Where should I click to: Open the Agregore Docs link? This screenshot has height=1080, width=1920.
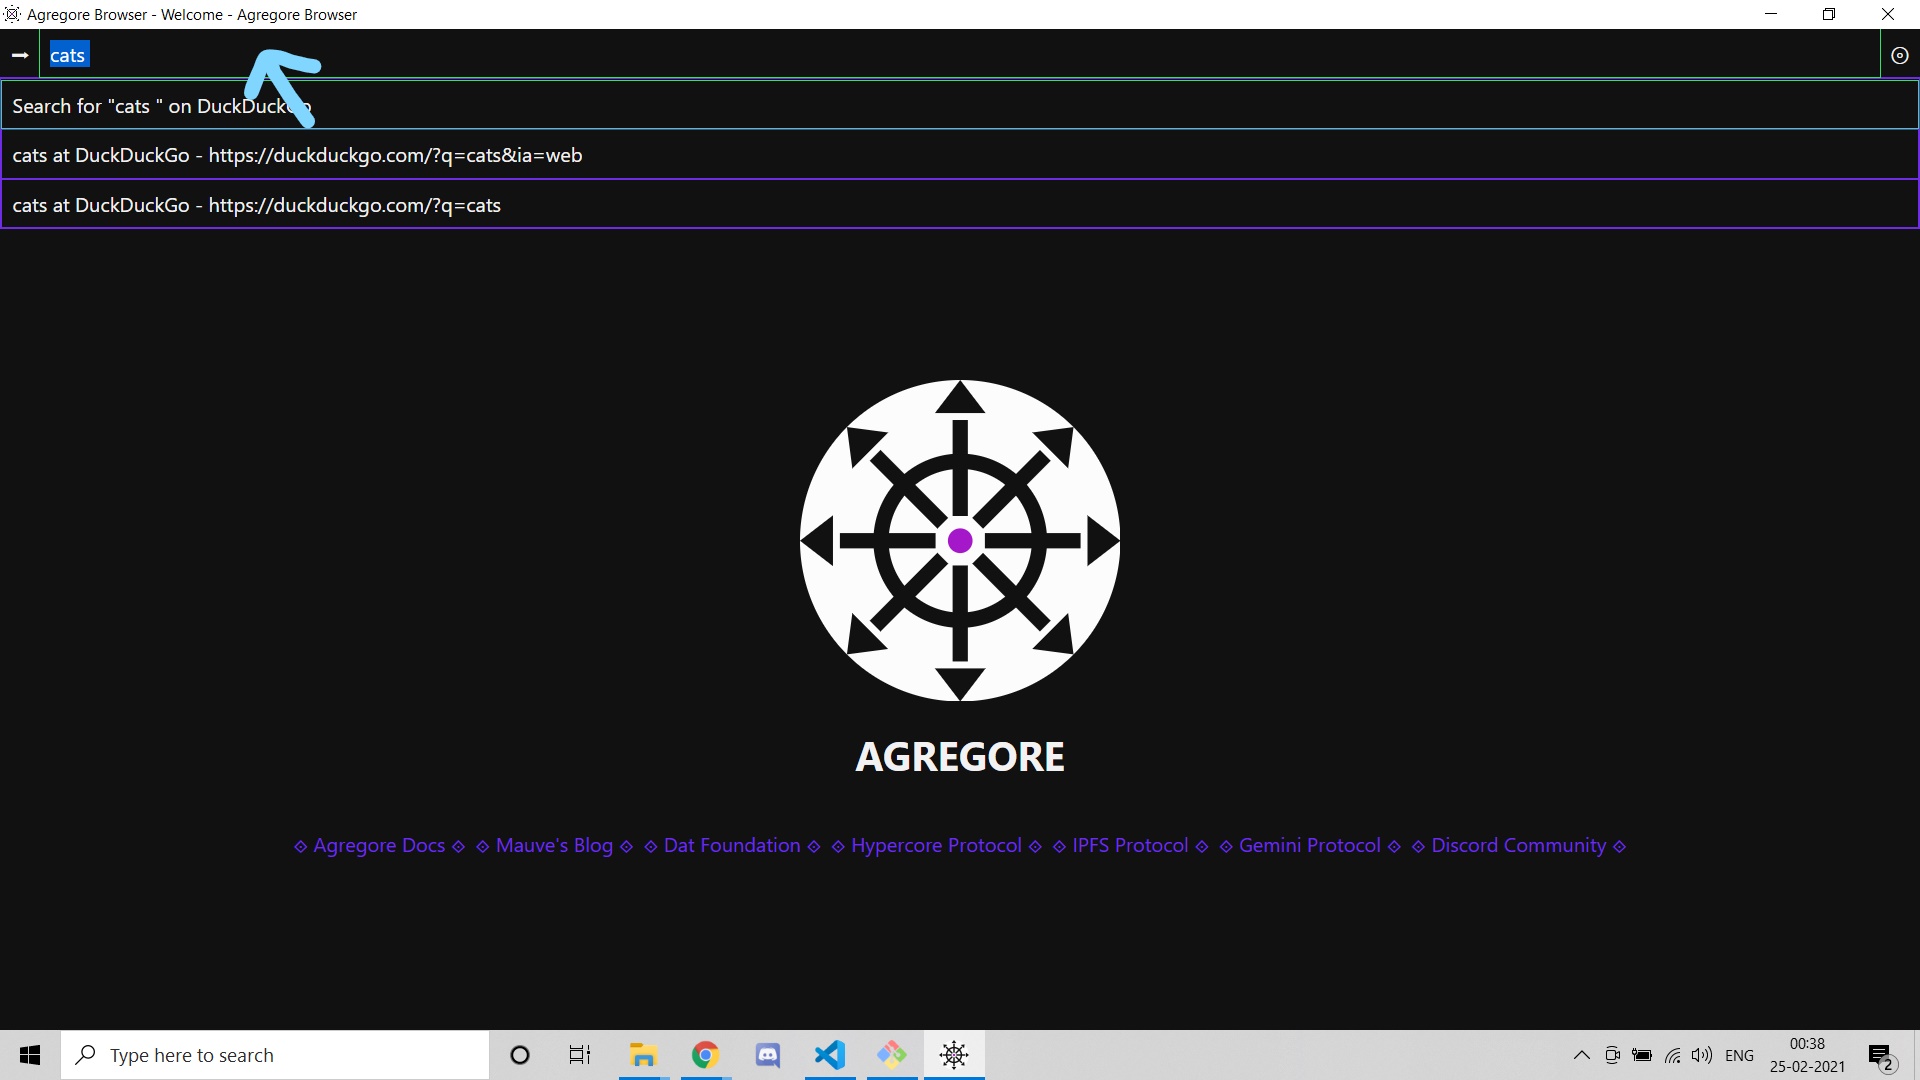[x=379, y=845]
